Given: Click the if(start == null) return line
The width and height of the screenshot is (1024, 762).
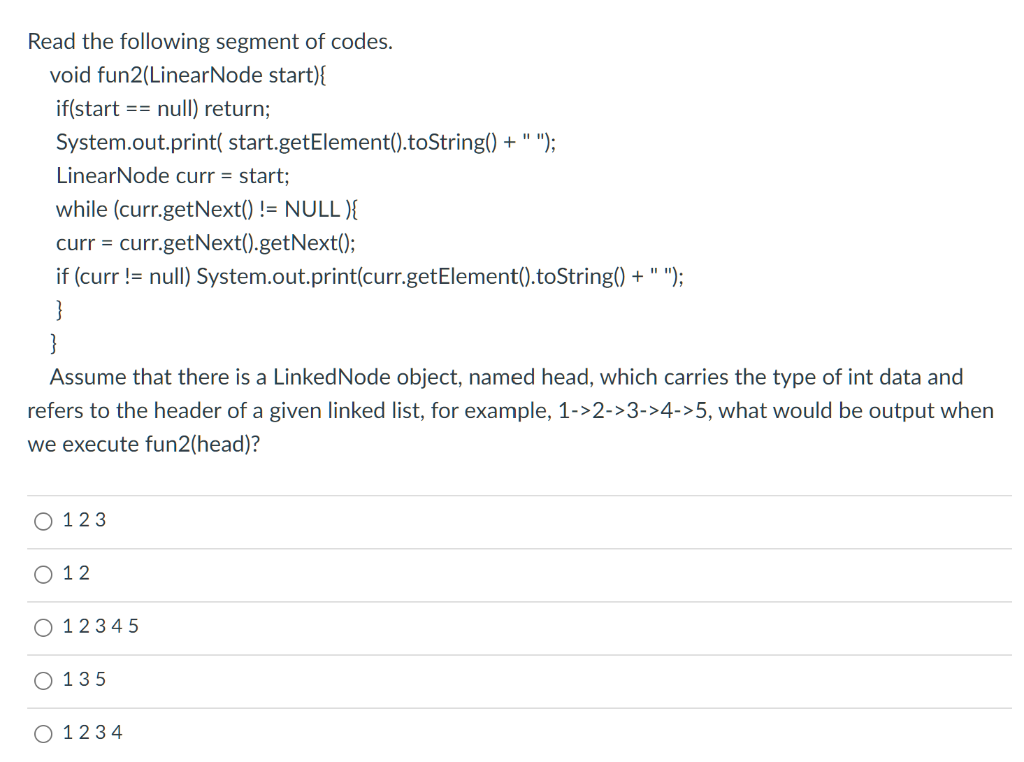Looking at the screenshot, I should pyautogui.click(x=165, y=108).
